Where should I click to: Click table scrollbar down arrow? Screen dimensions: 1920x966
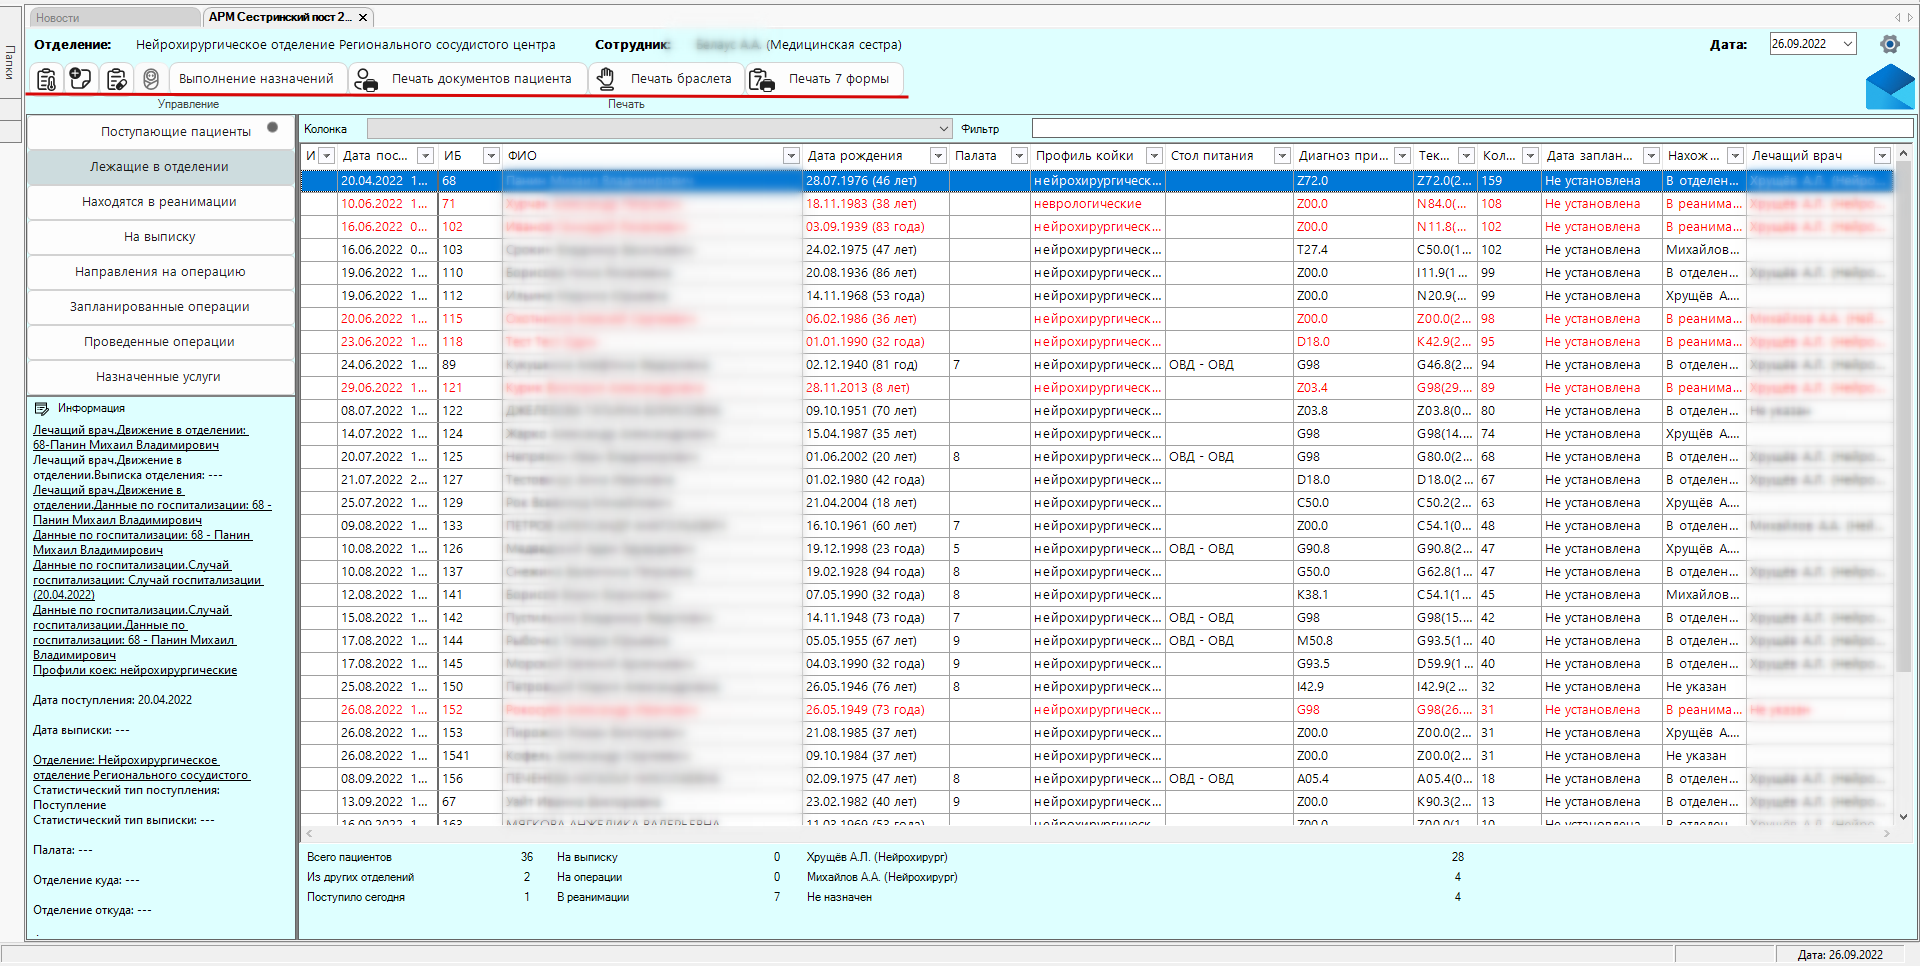click(1903, 817)
